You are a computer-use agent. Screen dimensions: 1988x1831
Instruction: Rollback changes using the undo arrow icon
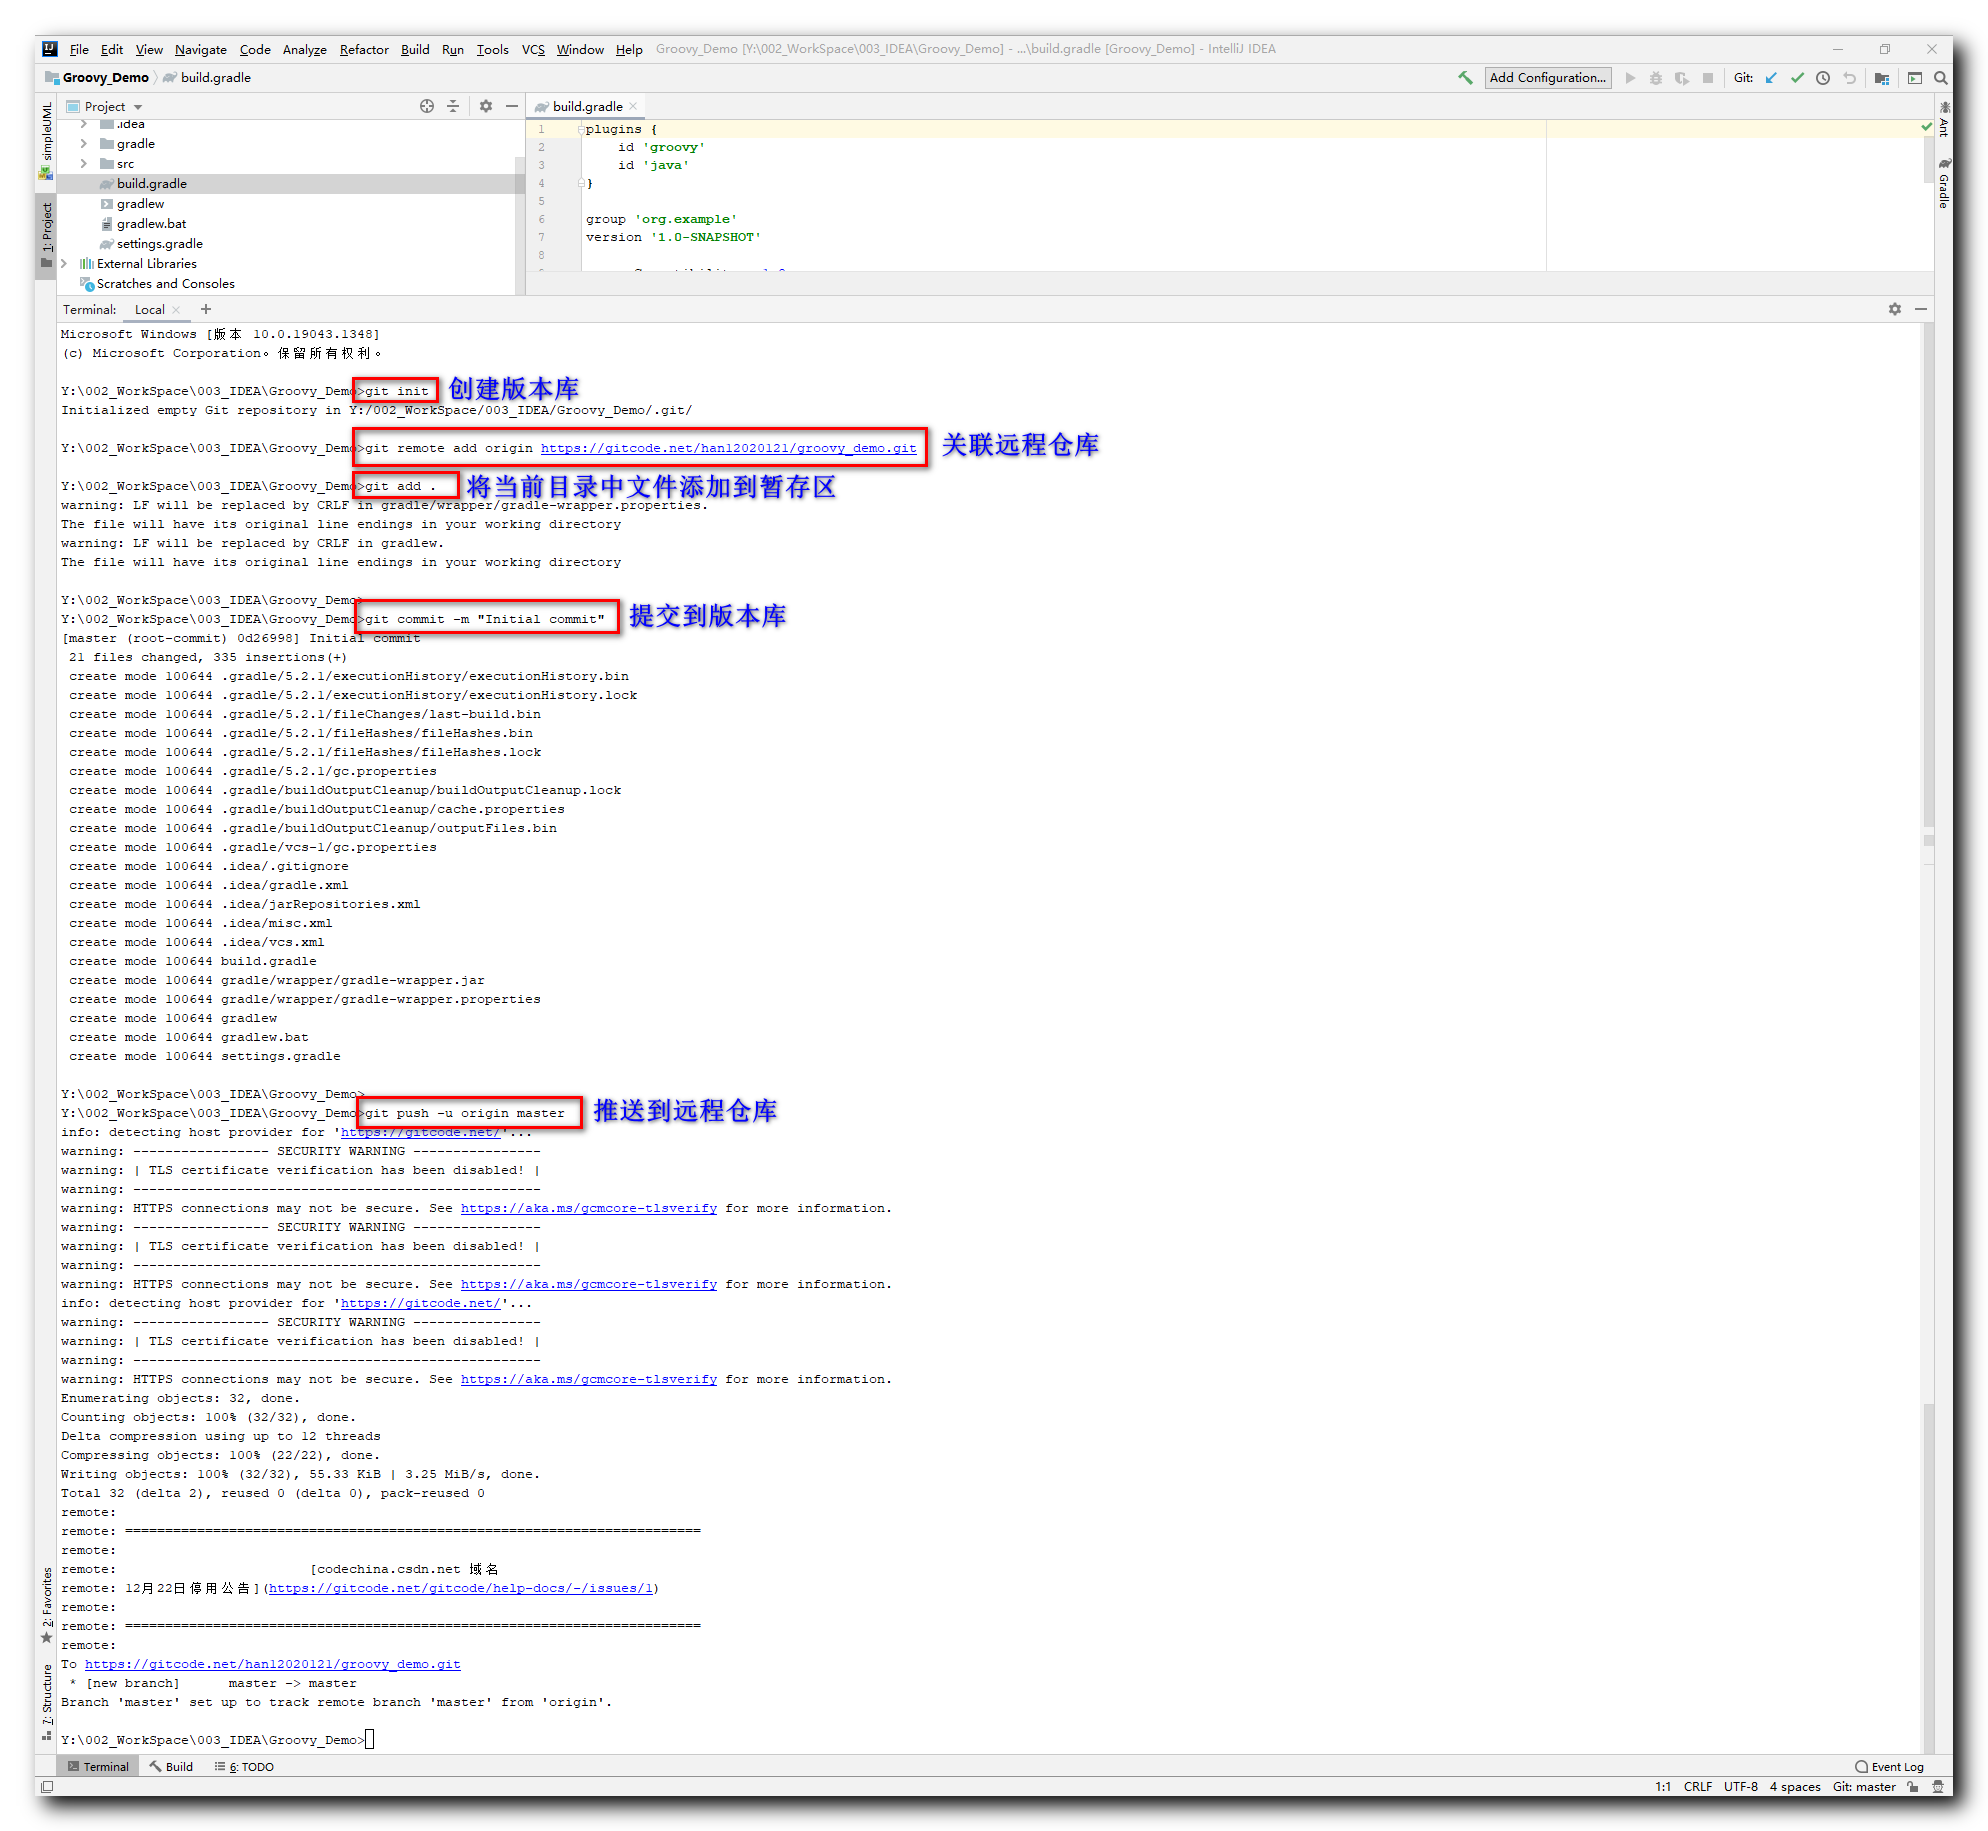click(1850, 77)
